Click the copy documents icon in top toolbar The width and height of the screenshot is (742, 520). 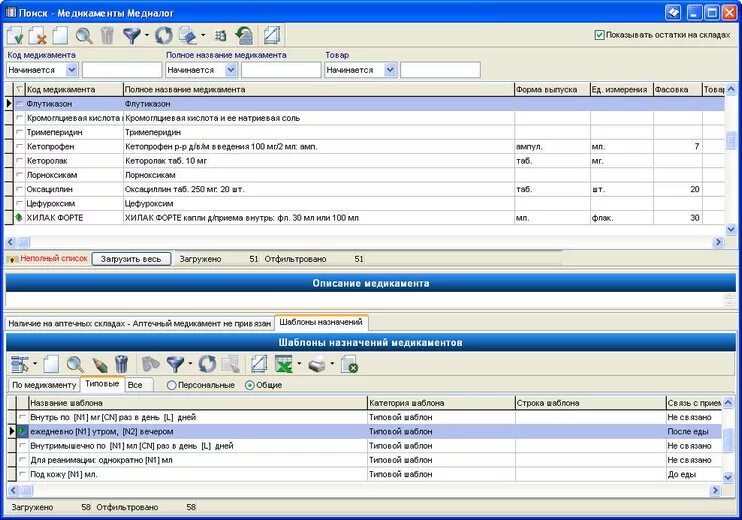click(x=188, y=35)
